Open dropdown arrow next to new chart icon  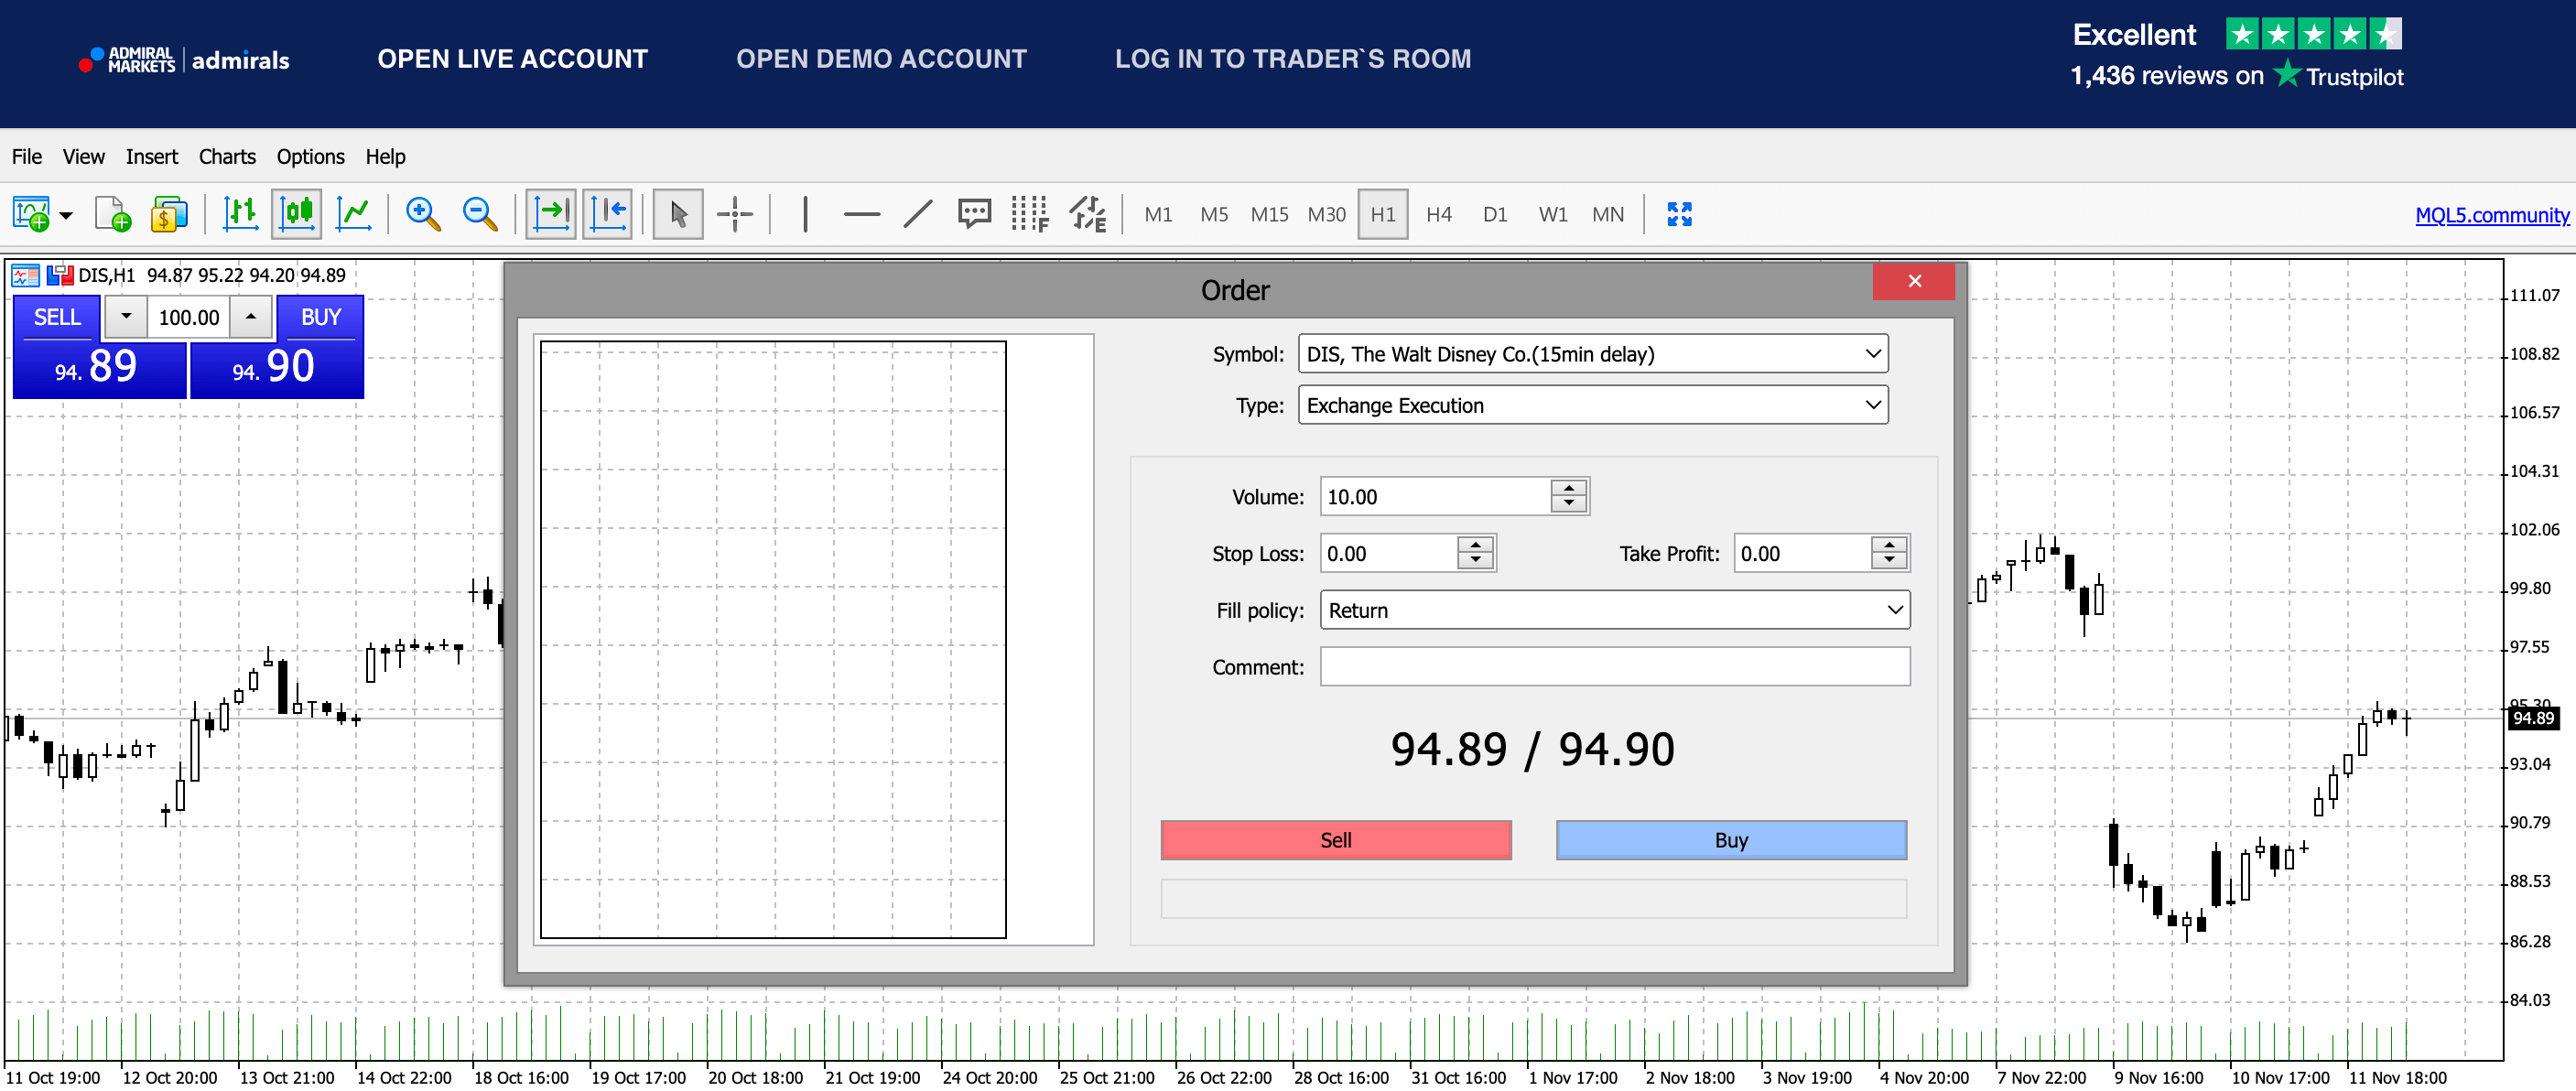tap(66, 215)
